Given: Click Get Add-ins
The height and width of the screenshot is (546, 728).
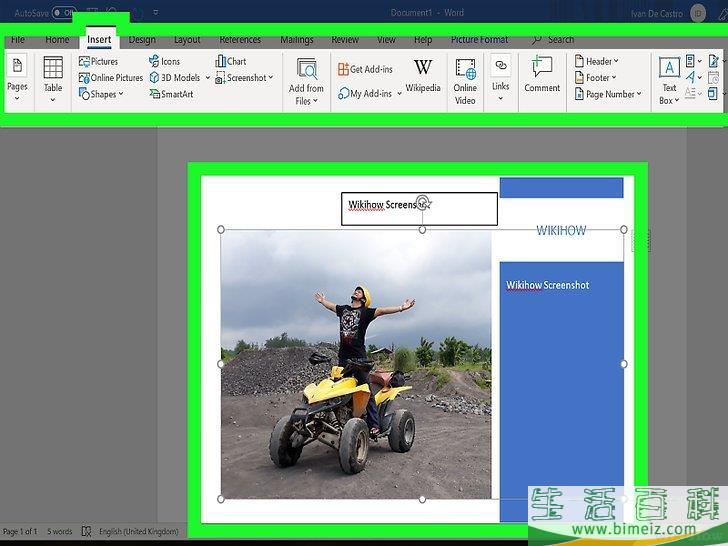Looking at the screenshot, I should pyautogui.click(x=365, y=69).
